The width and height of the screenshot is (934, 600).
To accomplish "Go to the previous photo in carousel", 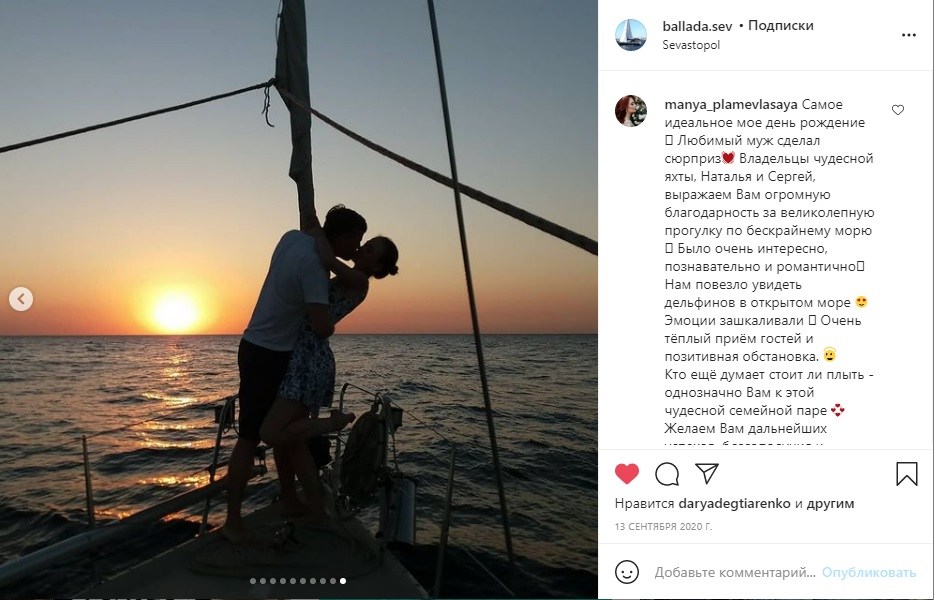I will (x=21, y=299).
